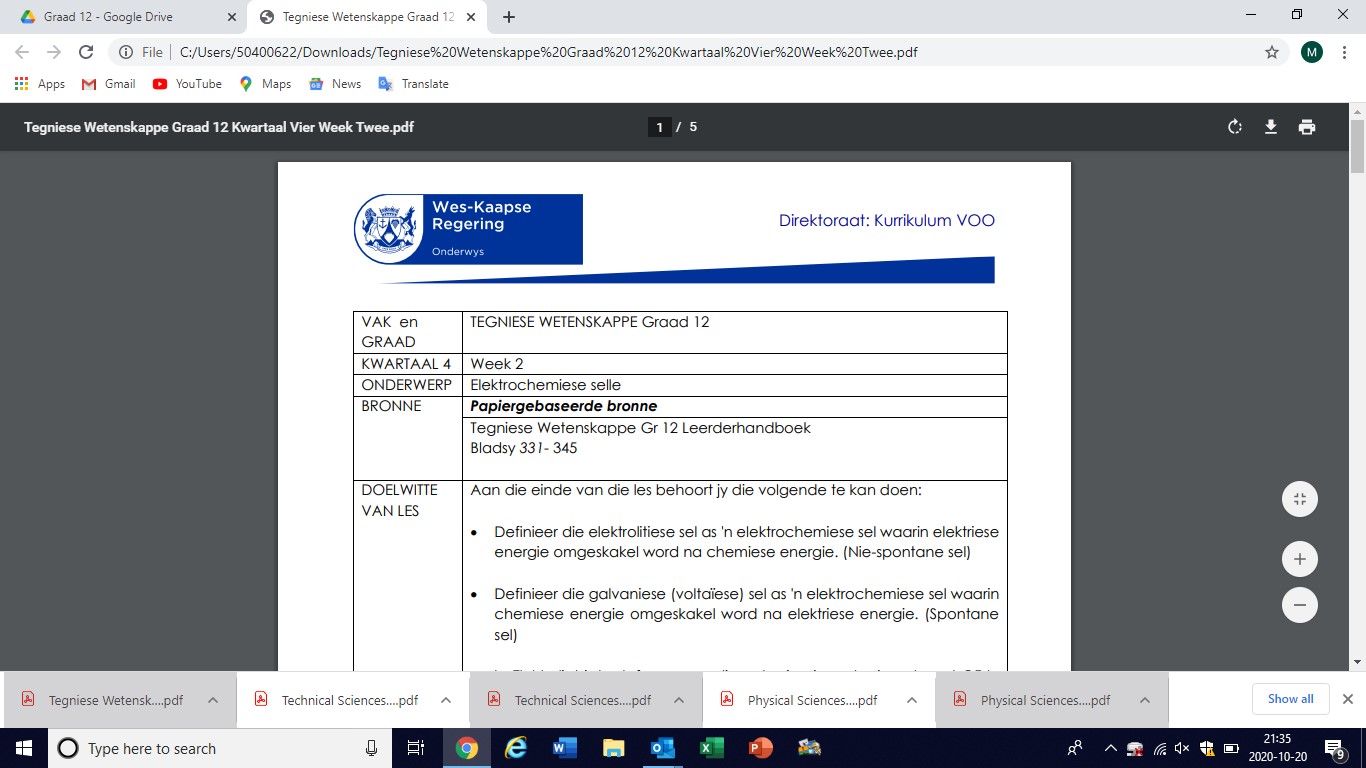Open the Chrome profile avatar M
1366x768 pixels.
click(1312, 52)
